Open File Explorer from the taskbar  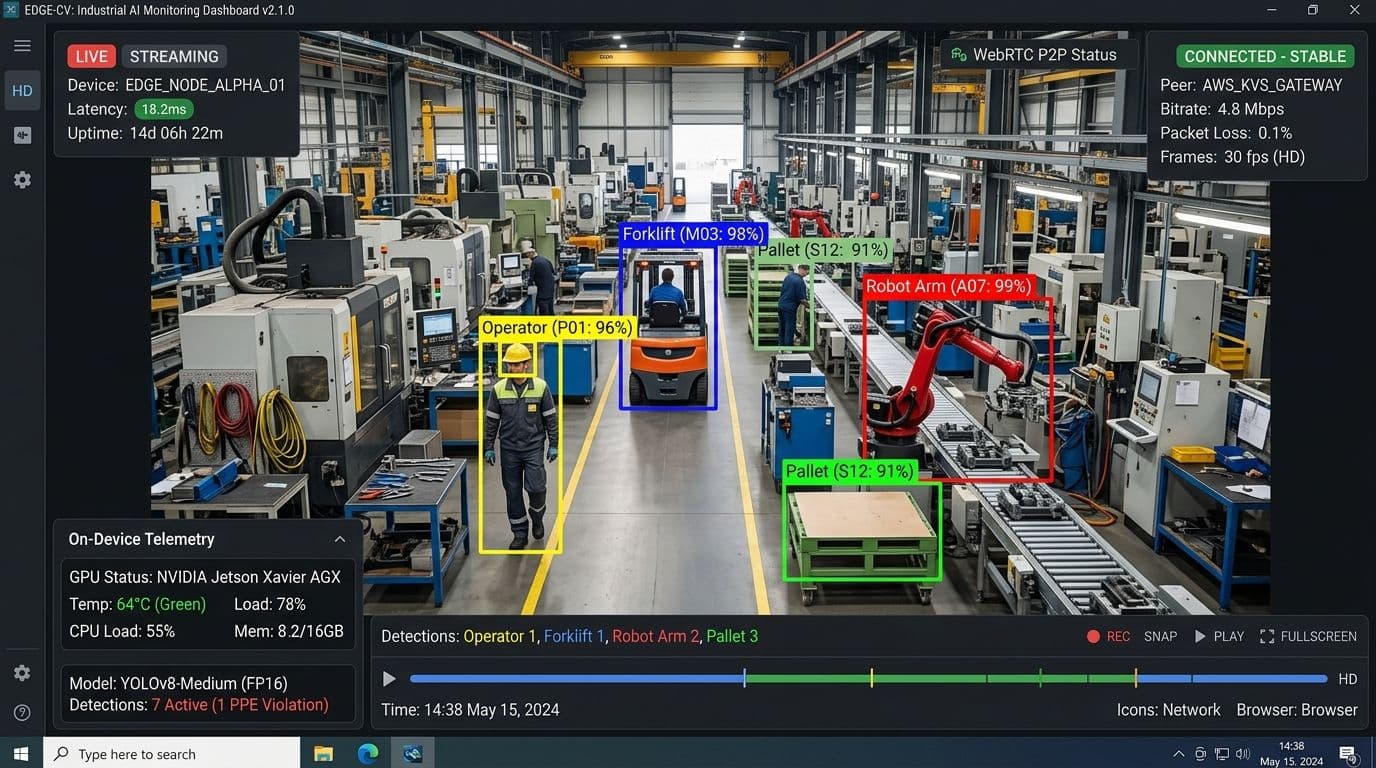point(323,754)
